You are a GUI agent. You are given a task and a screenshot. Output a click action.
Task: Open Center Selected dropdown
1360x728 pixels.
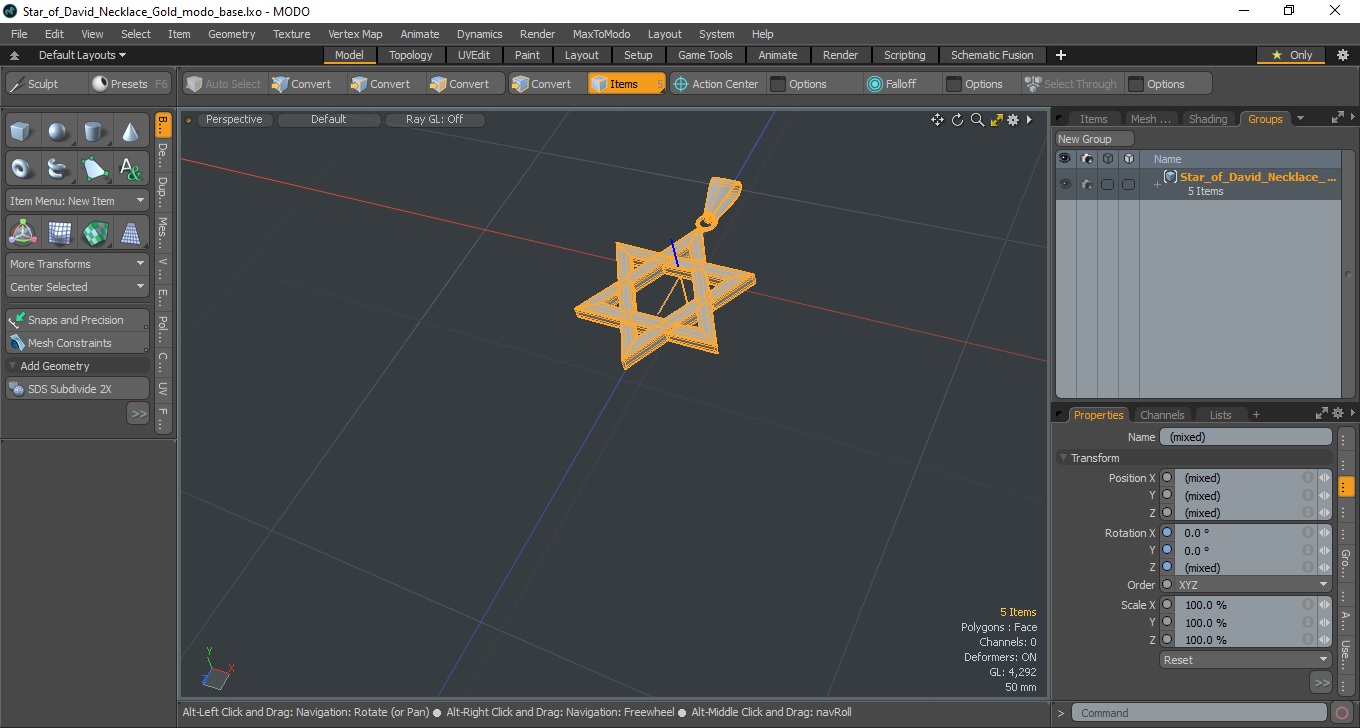pos(77,287)
